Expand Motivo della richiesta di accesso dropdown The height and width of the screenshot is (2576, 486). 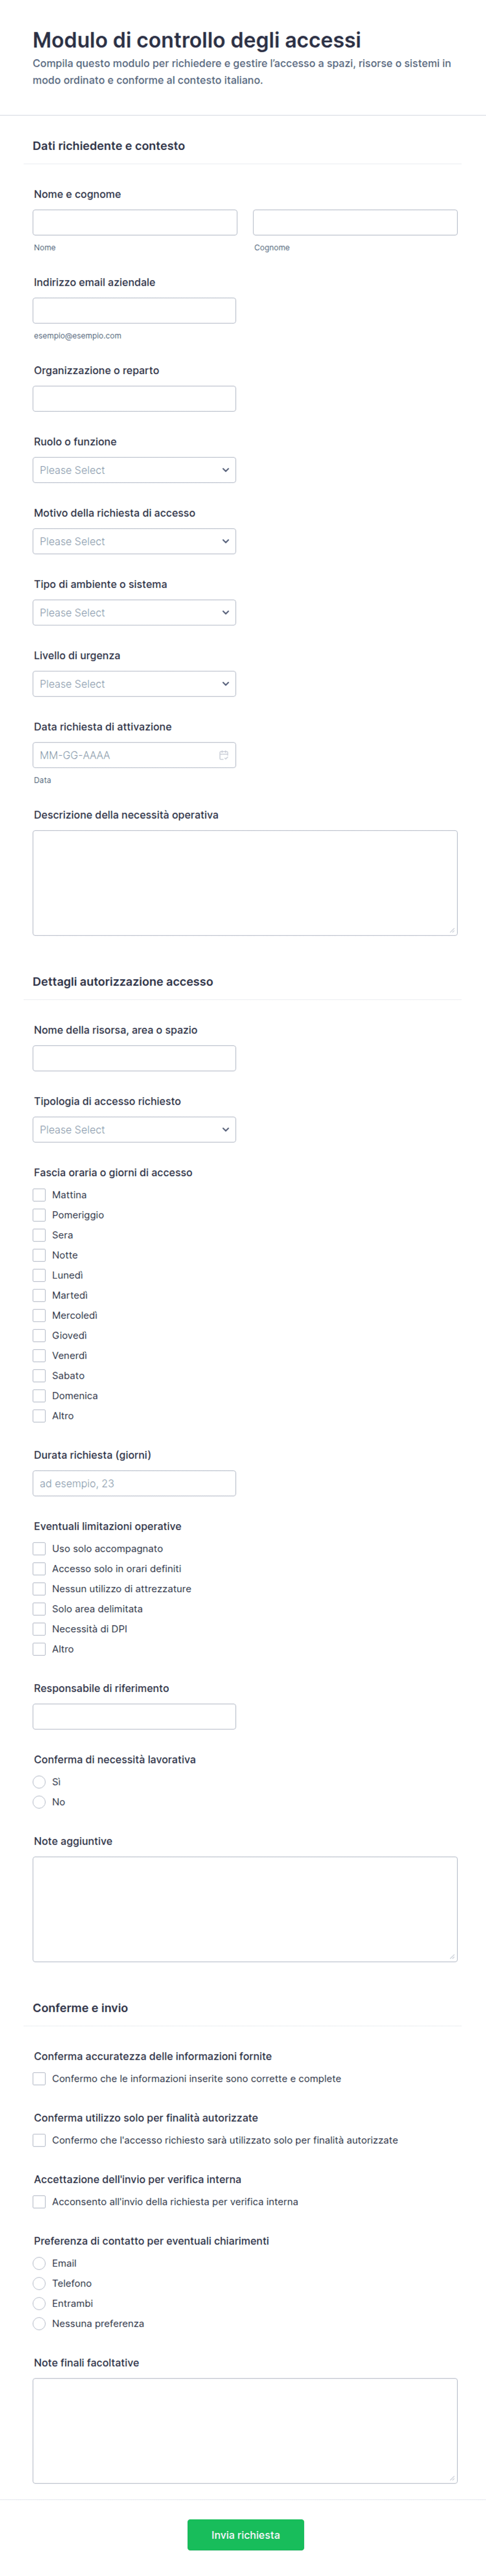pos(134,541)
